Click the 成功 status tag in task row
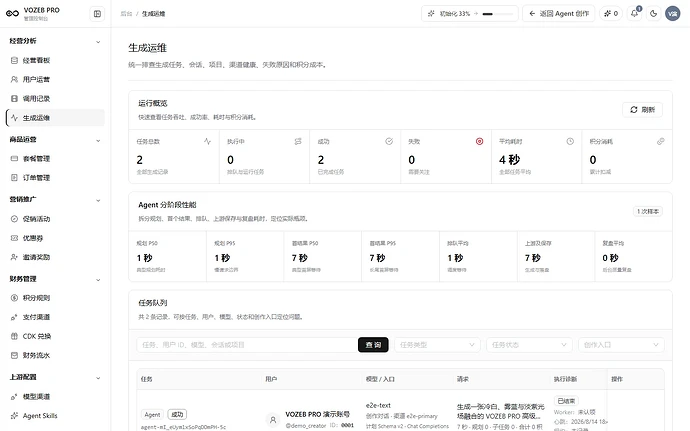This screenshot has height=431, width=690. pyautogui.click(x=177, y=415)
